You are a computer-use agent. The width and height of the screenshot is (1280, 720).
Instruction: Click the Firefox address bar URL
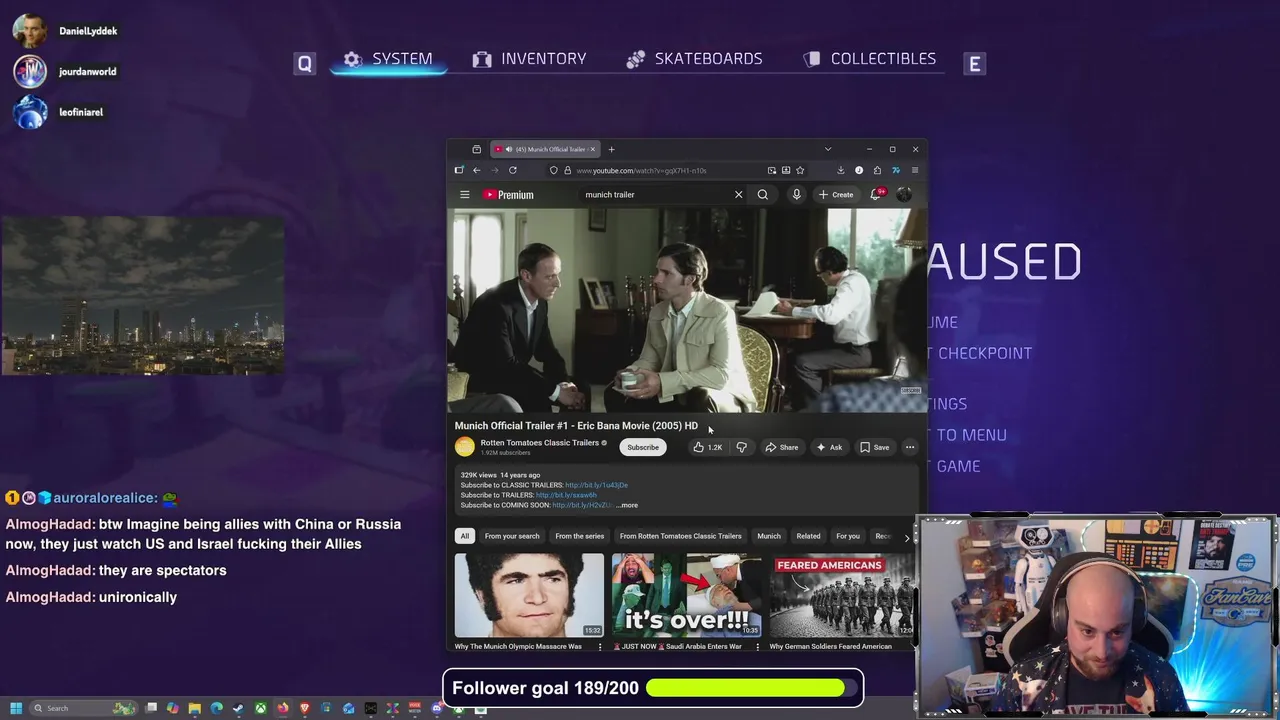click(641, 170)
